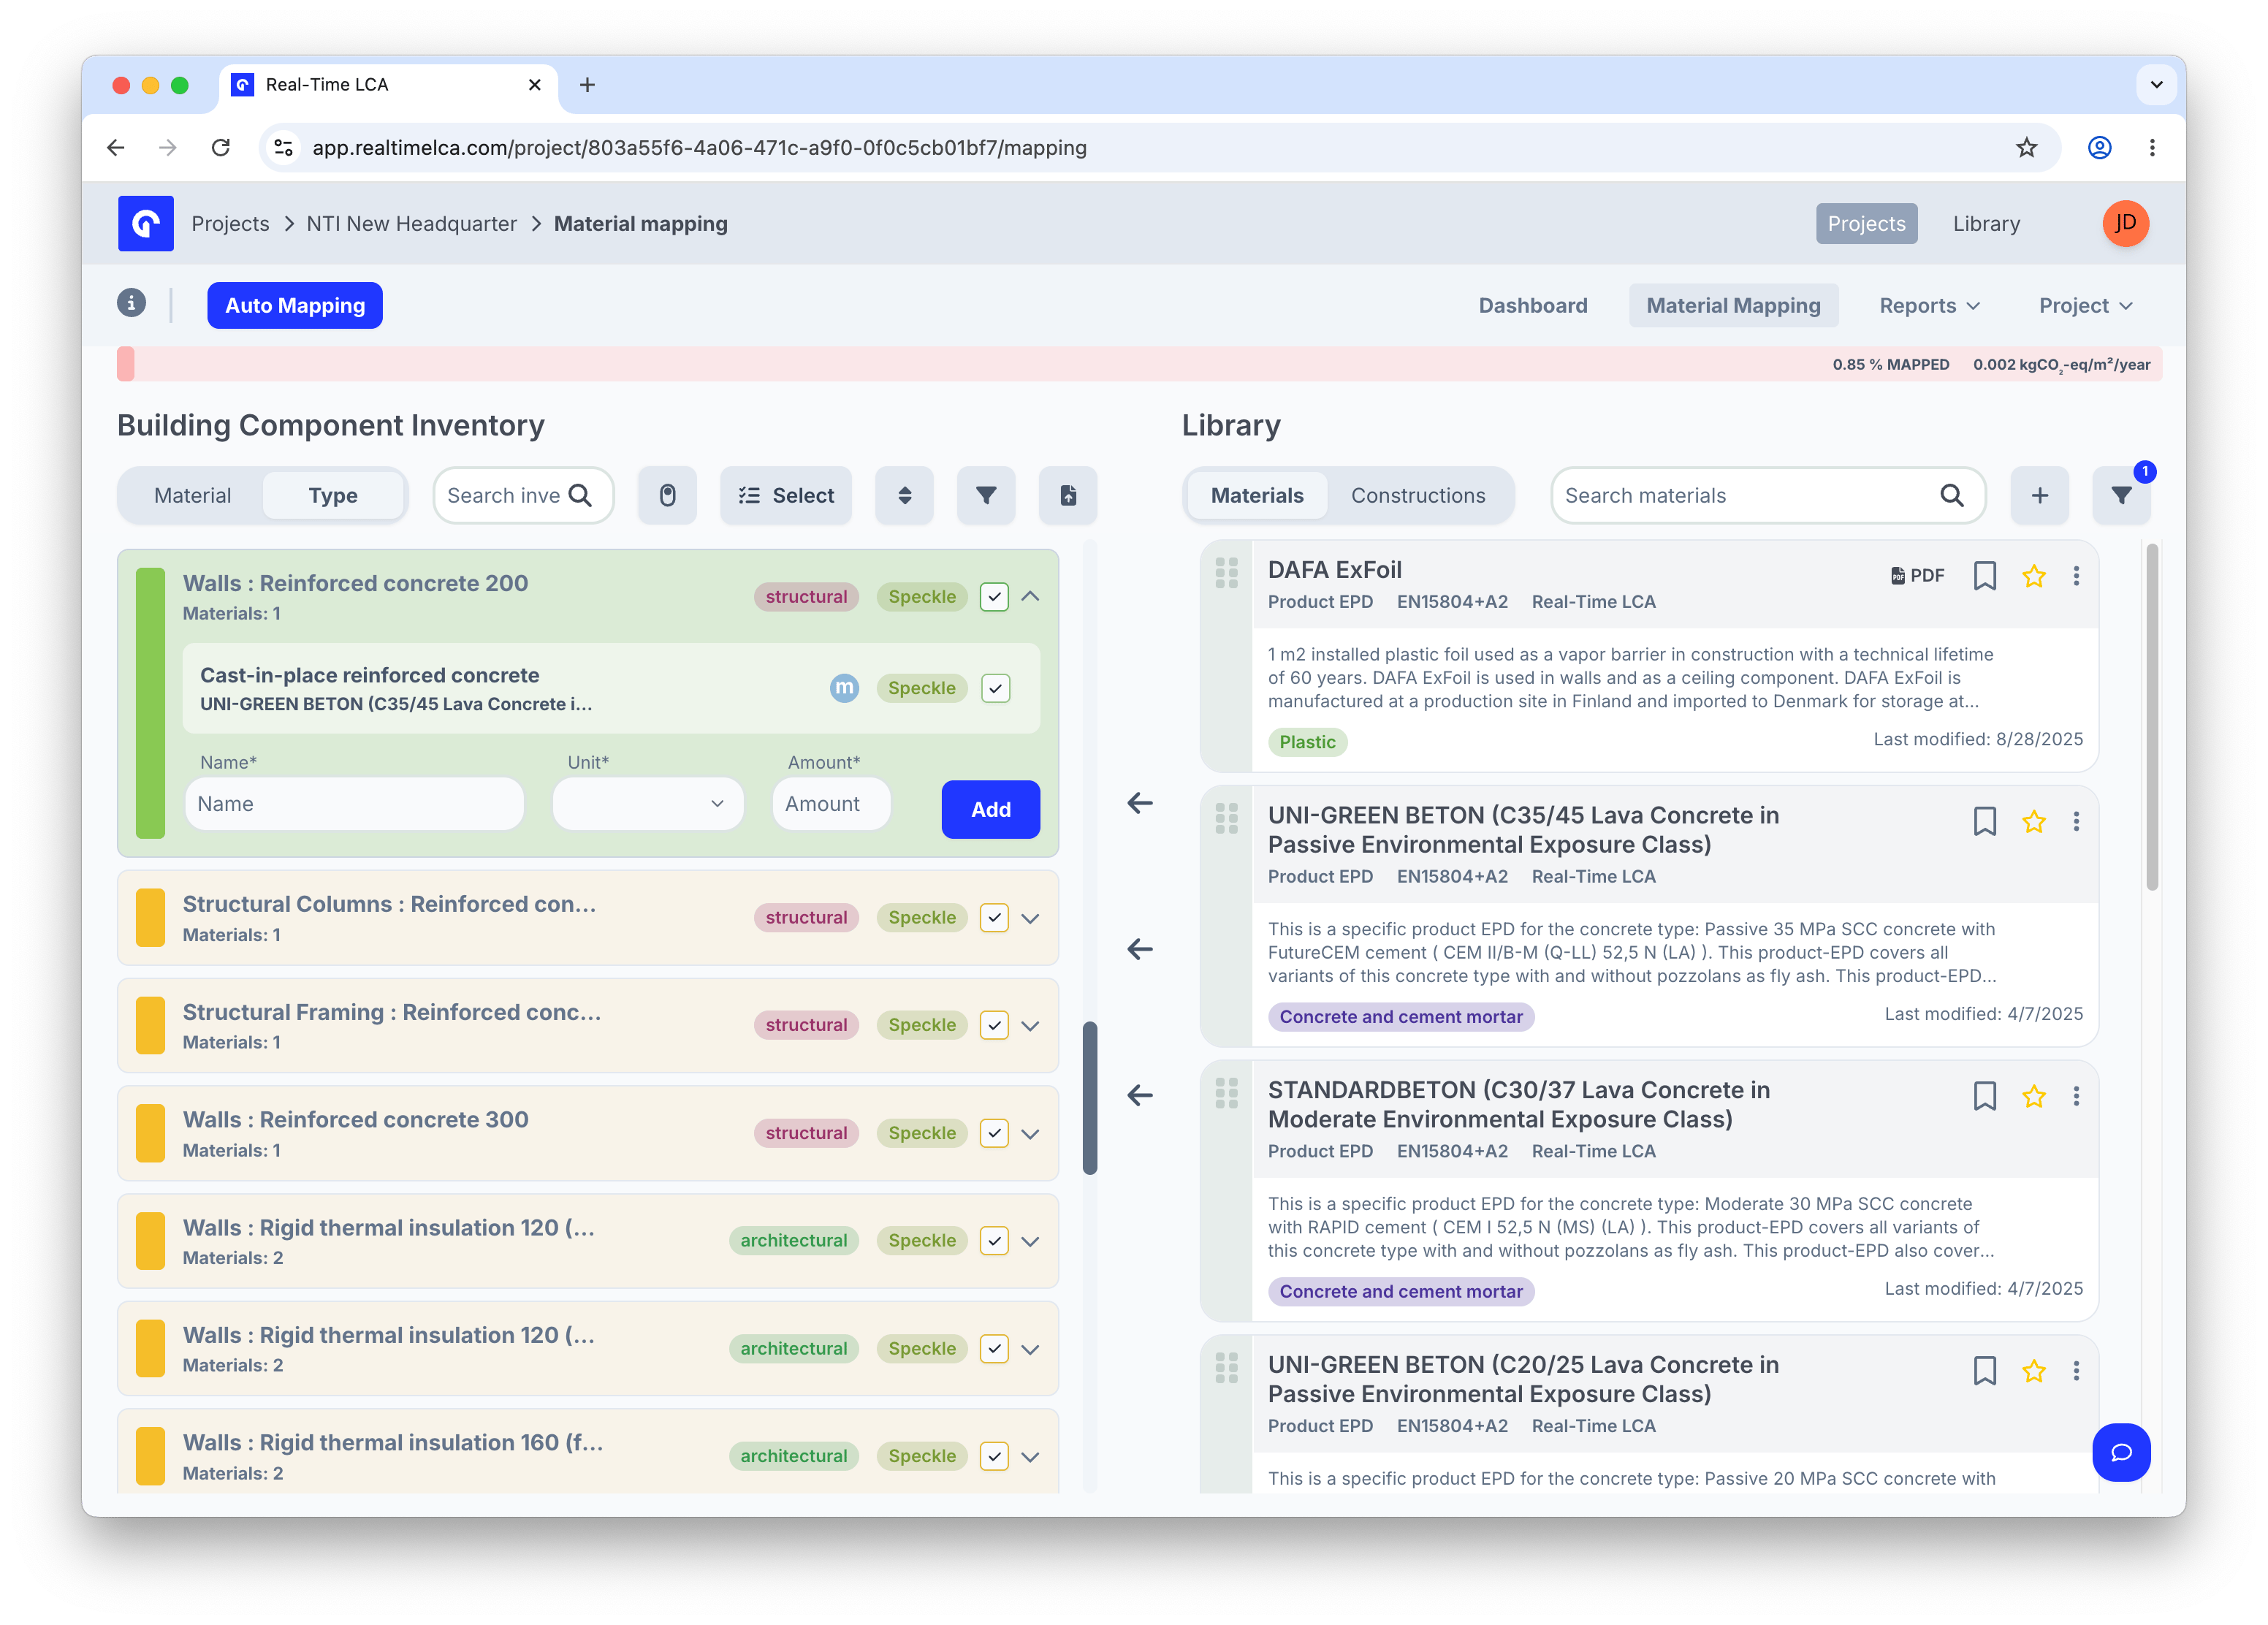Image resolution: width=2268 pixels, height=1625 pixels.
Task: Focus the Name input field
Action: tap(354, 804)
